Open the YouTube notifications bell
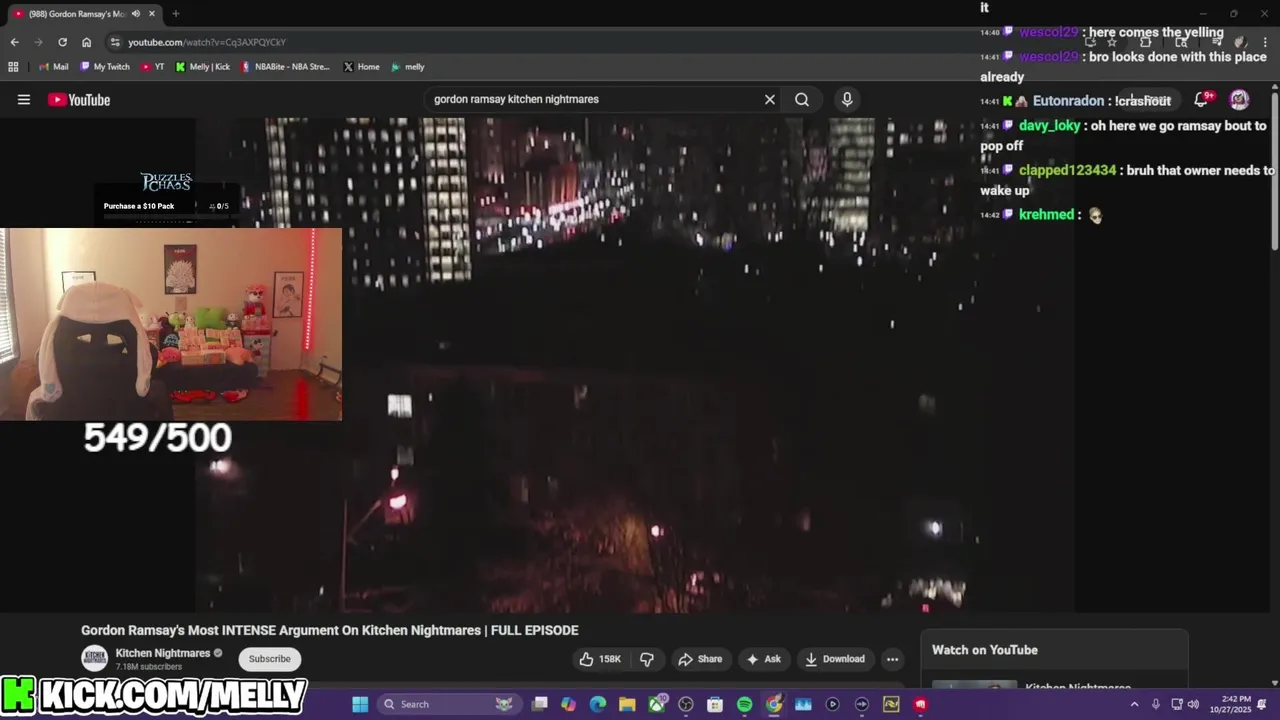 (1202, 99)
